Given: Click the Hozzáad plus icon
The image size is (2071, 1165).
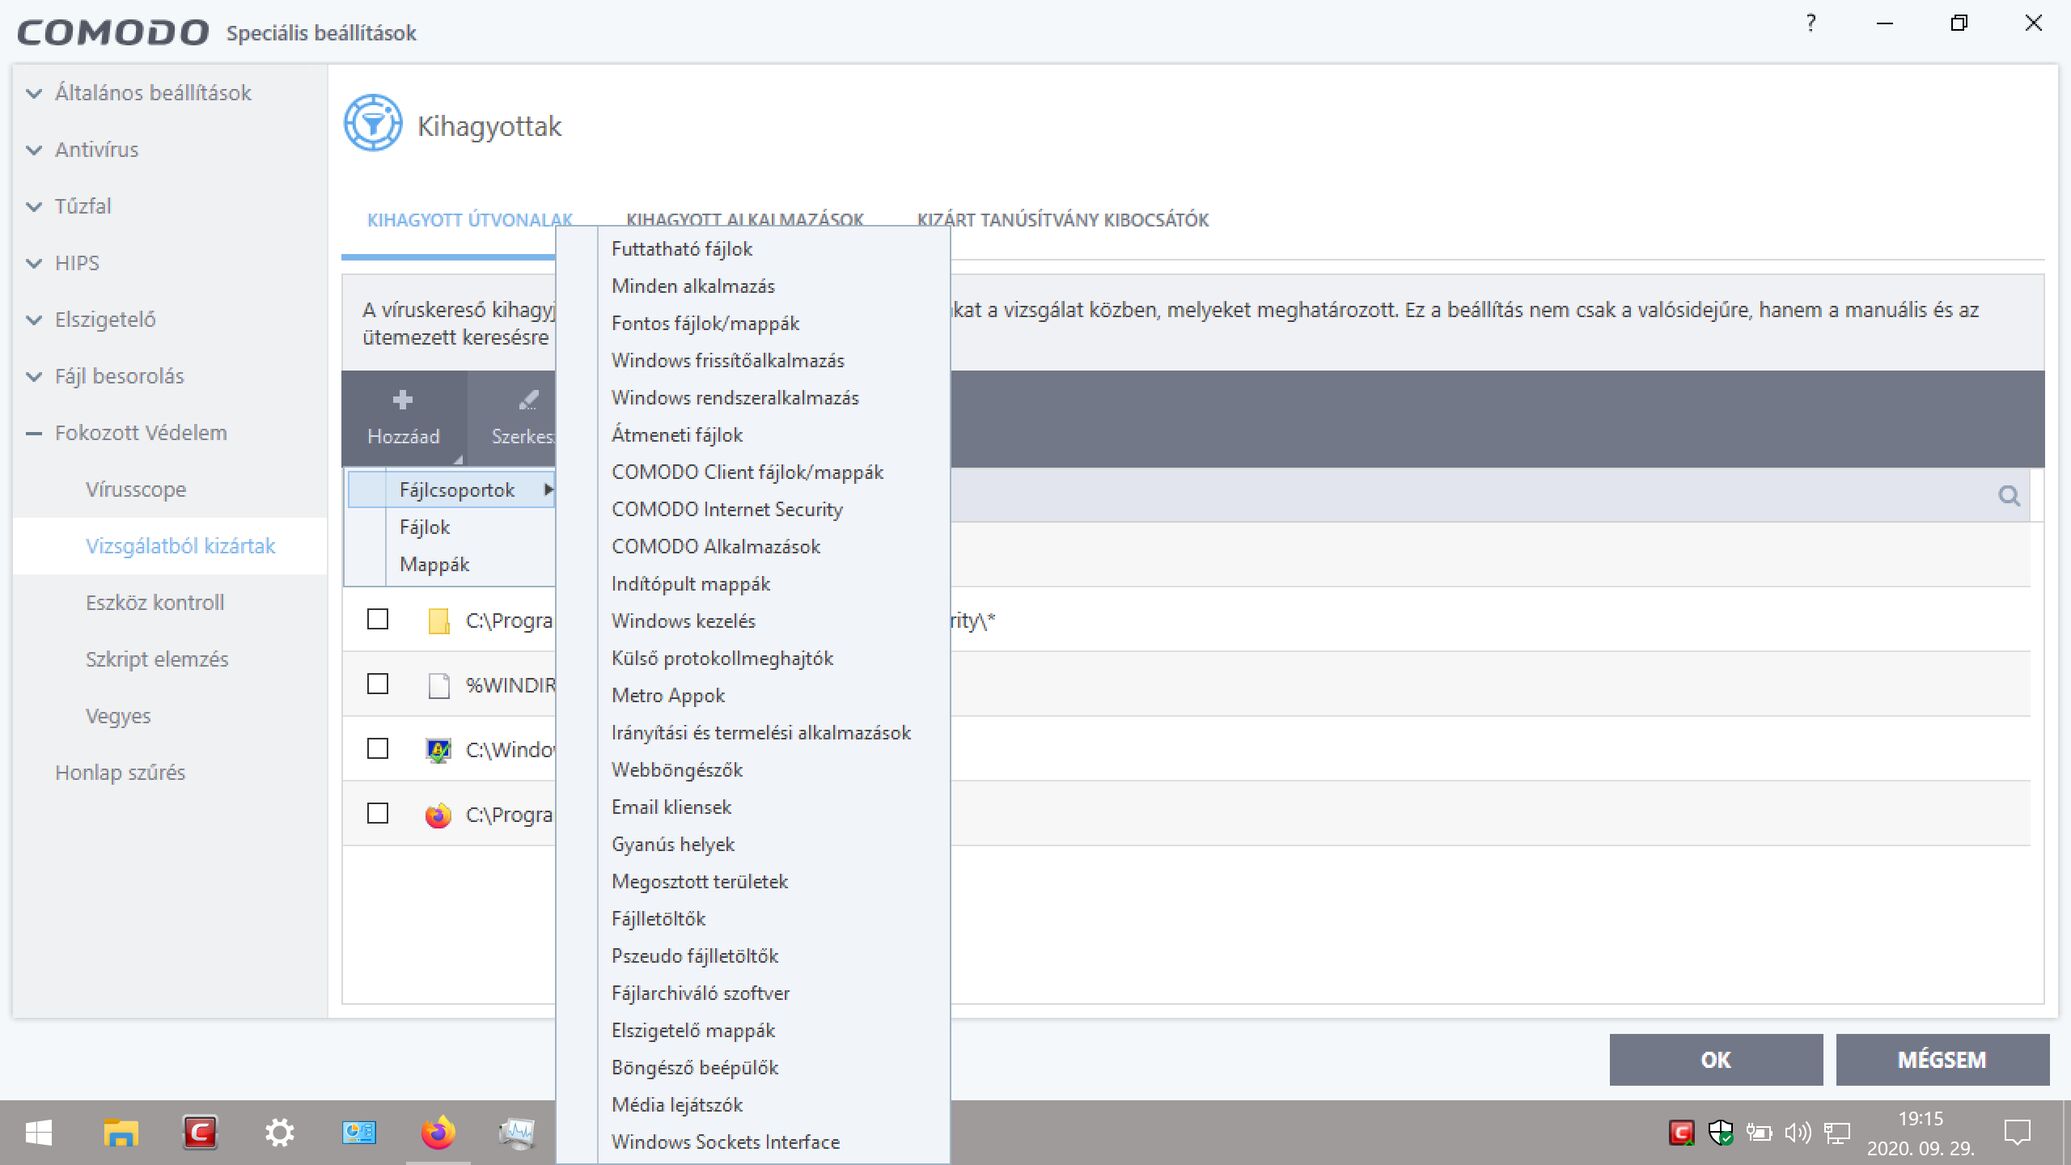Looking at the screenshot, I should 403,400.
